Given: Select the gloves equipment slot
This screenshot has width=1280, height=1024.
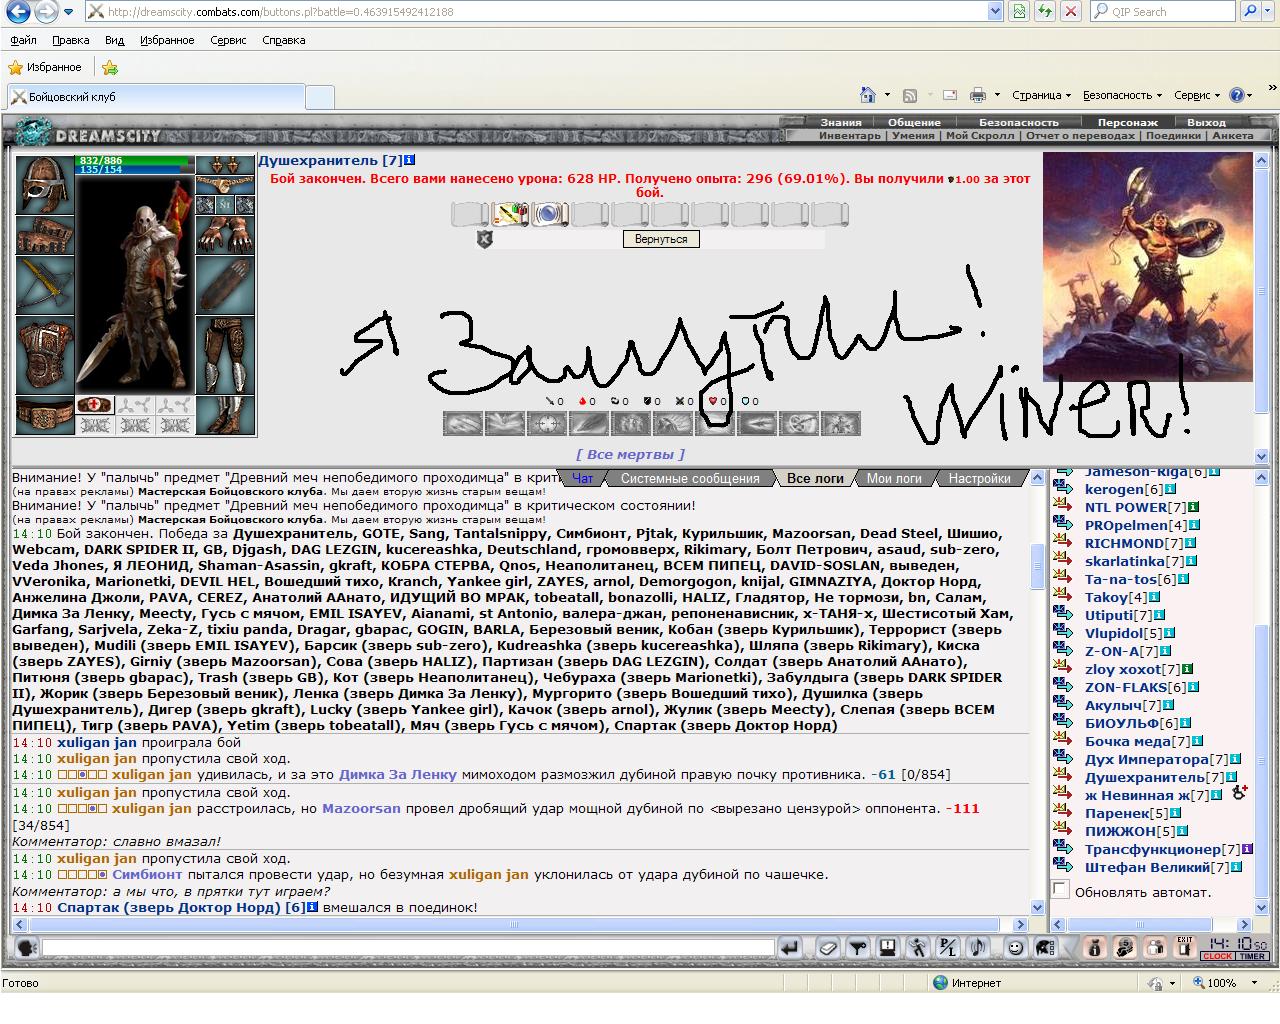Looking at the screenshot, I should 225,236.
